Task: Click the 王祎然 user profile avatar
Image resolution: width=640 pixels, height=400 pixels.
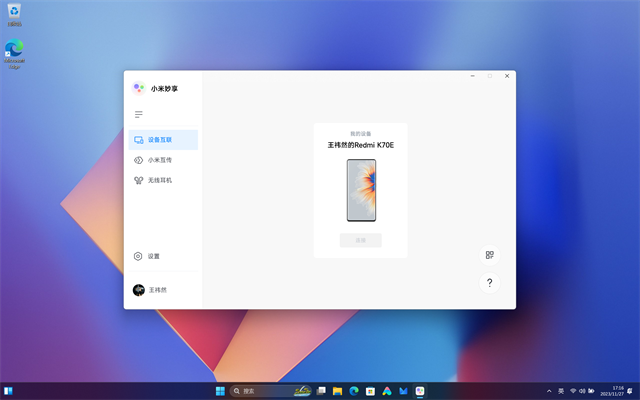Action: click(139, 290)
